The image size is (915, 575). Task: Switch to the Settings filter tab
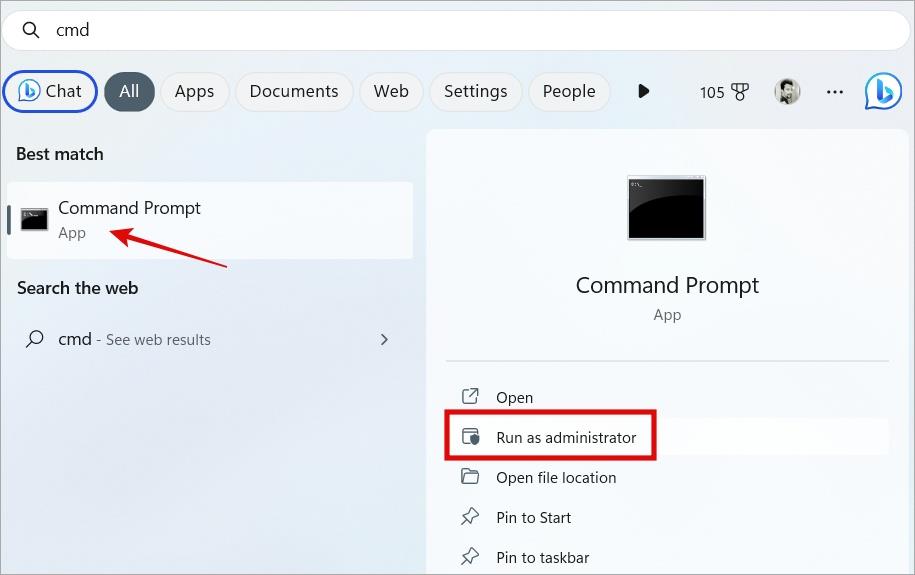[x=476, y=92]
